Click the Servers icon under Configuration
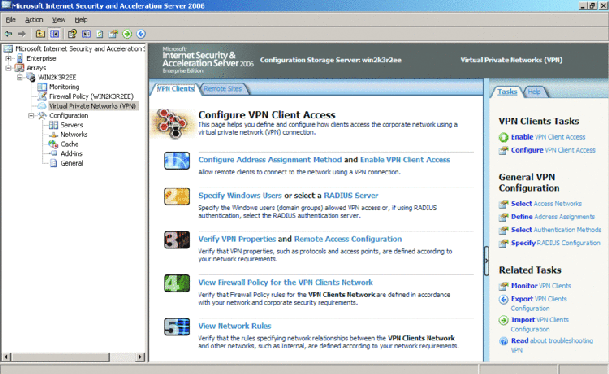This screenshot has height=374, width=609. pyautogui.click(x=54, y=125)
